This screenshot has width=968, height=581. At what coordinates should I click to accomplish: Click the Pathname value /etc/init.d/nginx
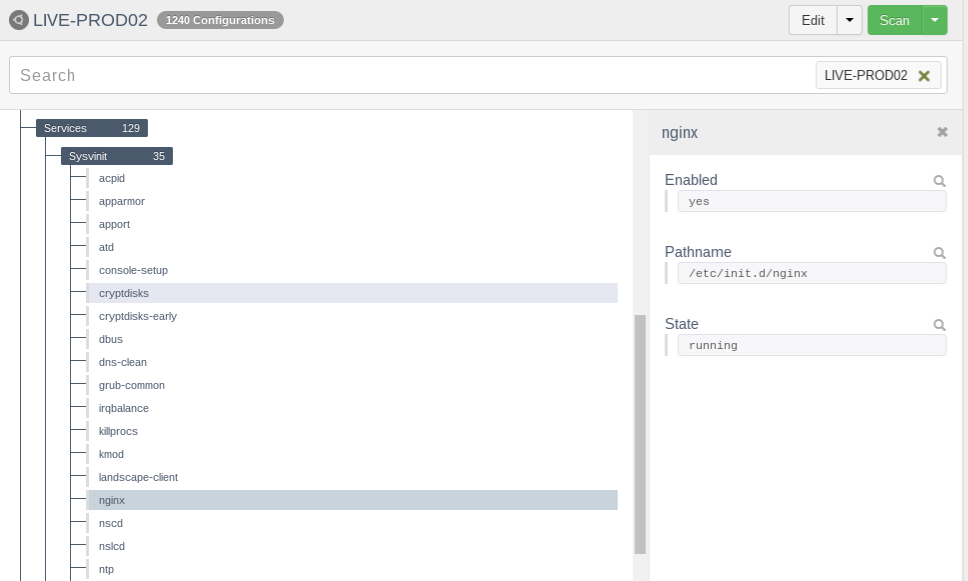click(x=812, y=274)
